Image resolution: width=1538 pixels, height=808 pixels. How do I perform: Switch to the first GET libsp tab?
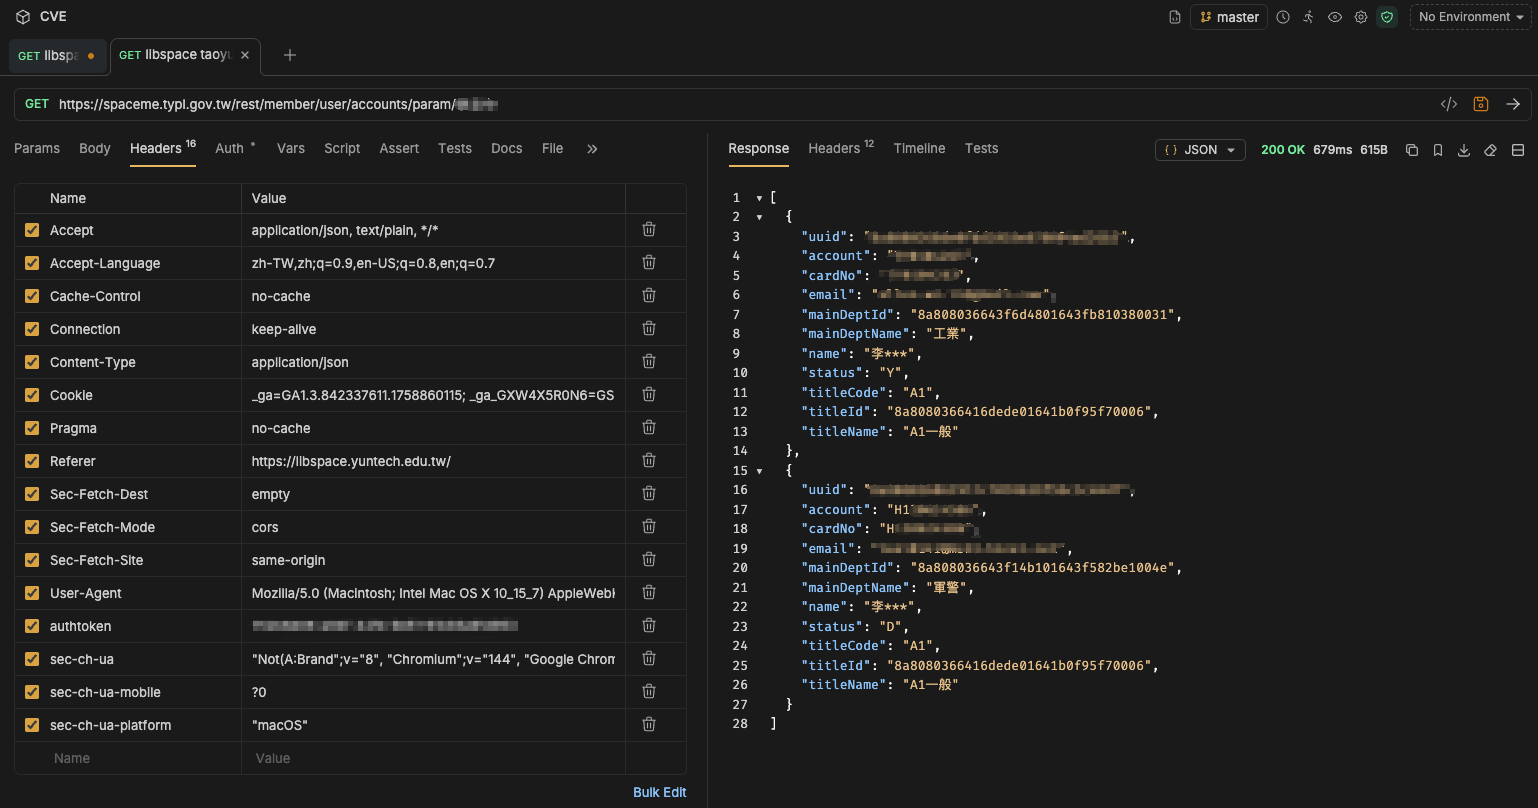tap(57, 56)
